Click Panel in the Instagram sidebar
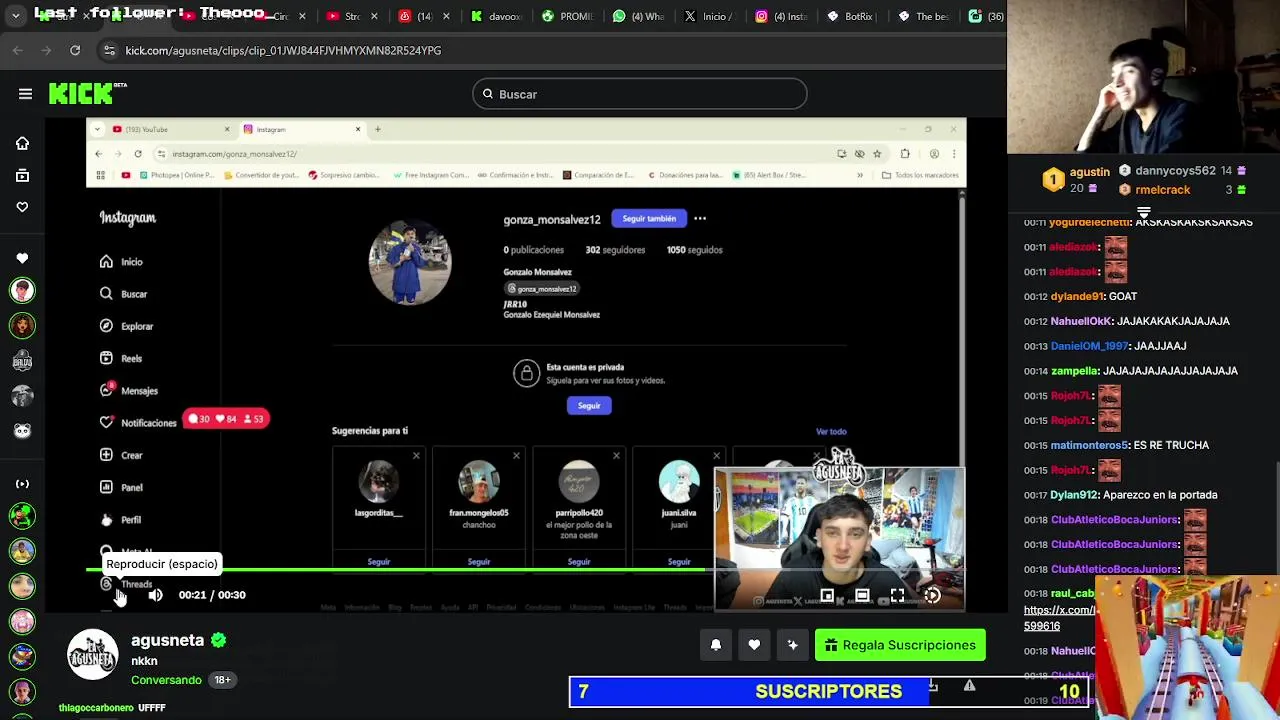1280x720 pixels. point(121,487)
